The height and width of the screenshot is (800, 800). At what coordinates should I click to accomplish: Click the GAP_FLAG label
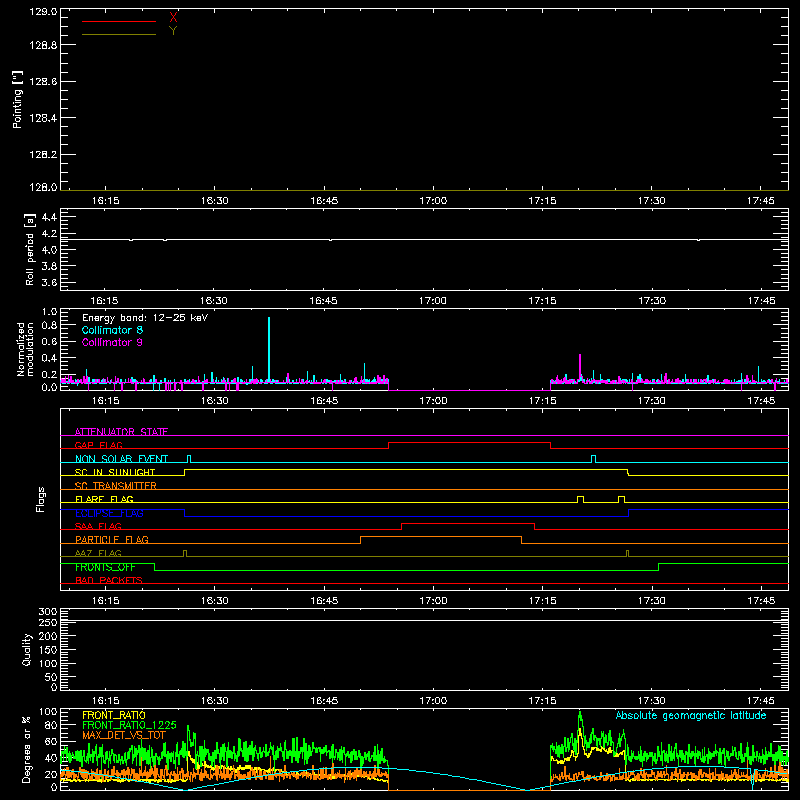98,445
